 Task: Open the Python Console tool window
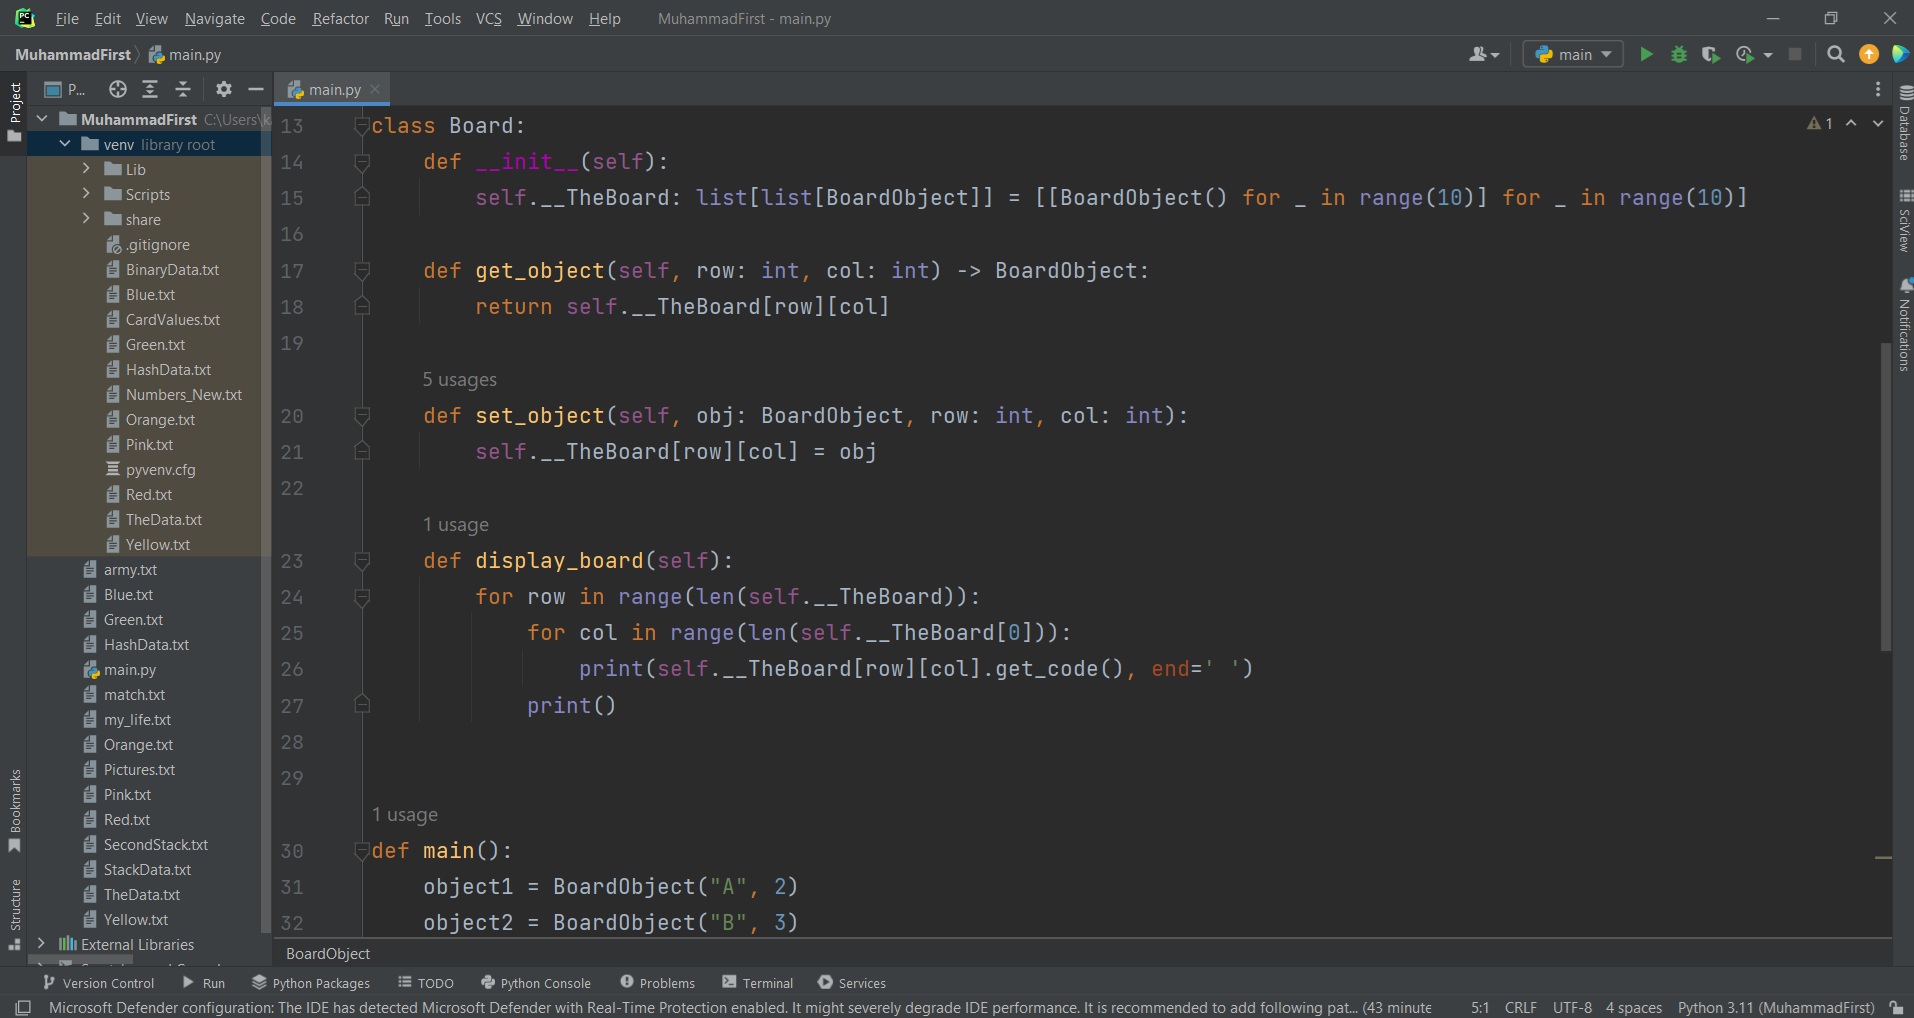[535, 983]
